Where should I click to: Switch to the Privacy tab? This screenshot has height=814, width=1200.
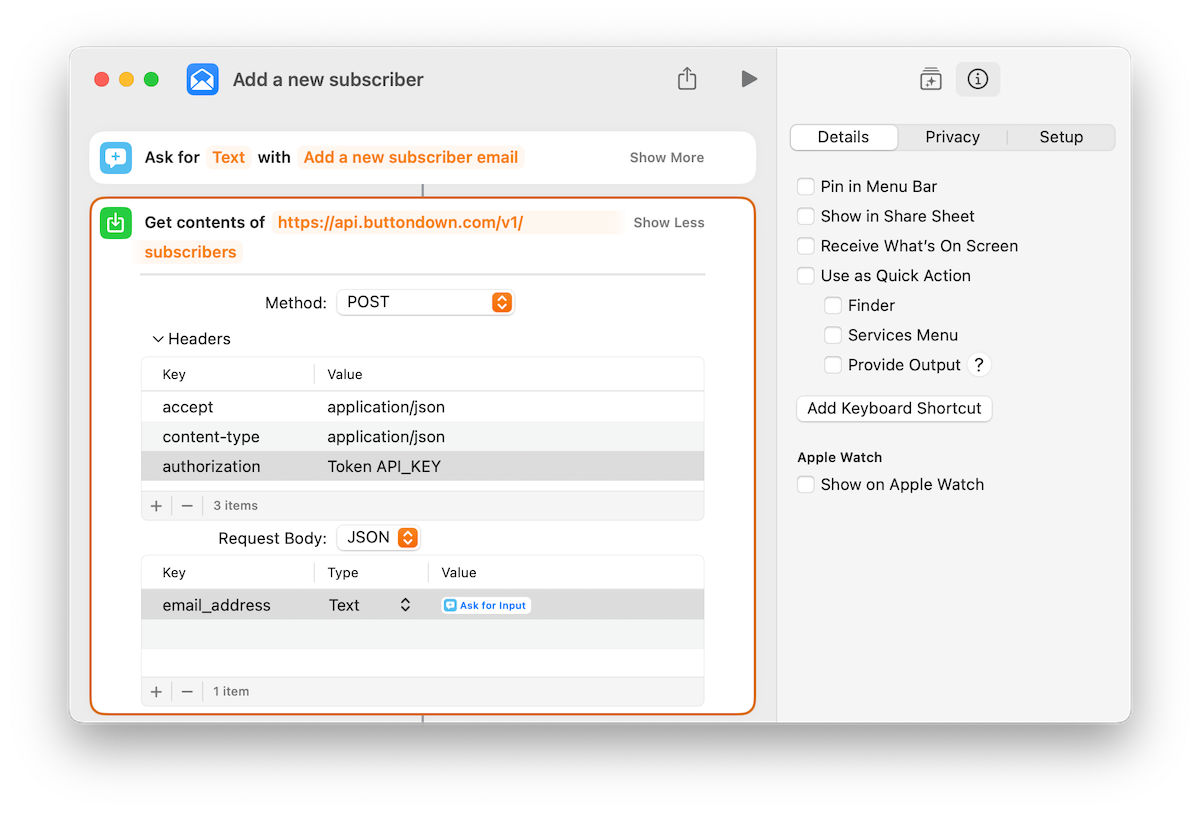pos(952,137)
